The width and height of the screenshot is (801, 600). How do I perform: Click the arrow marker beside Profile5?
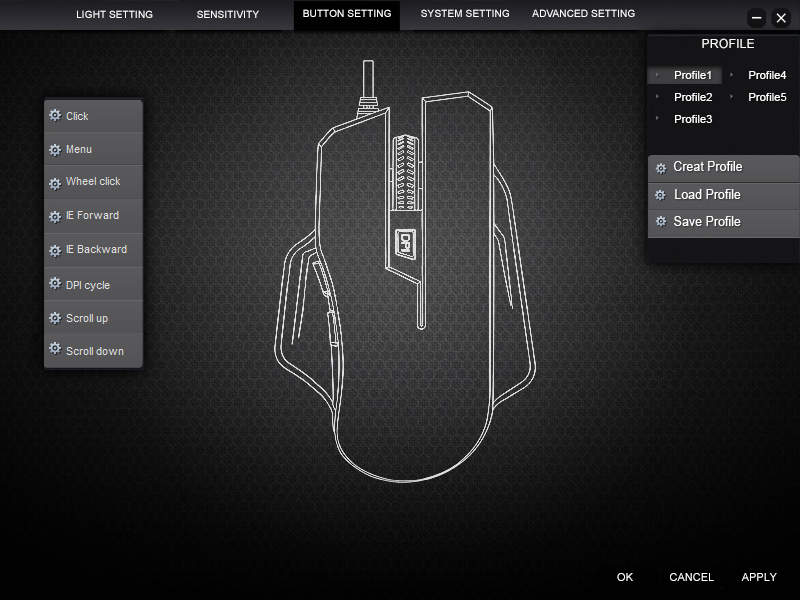pyautogui.click(x=732, y=97)
